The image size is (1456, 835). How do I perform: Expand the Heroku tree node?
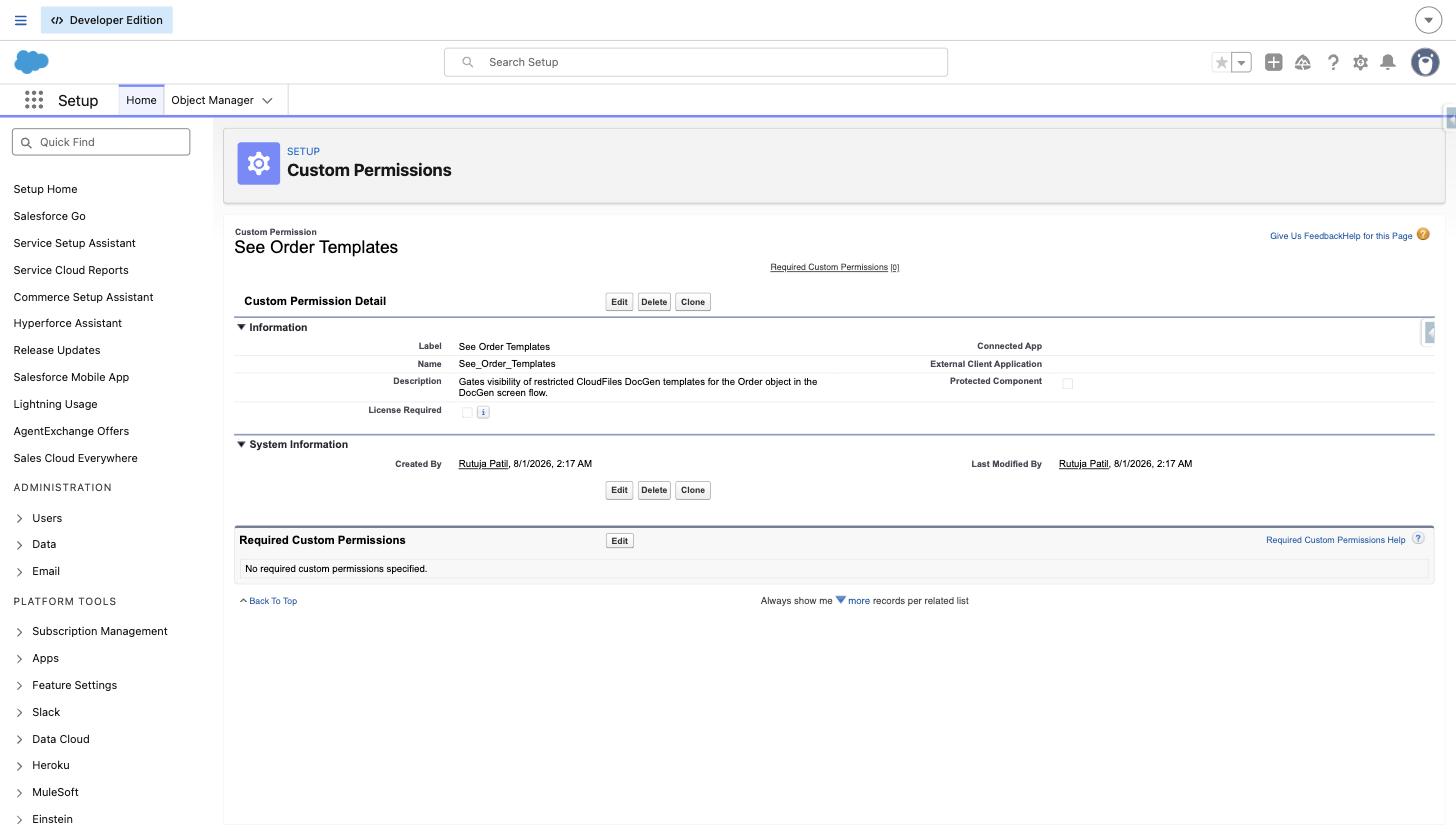click(x=19, y=766)
